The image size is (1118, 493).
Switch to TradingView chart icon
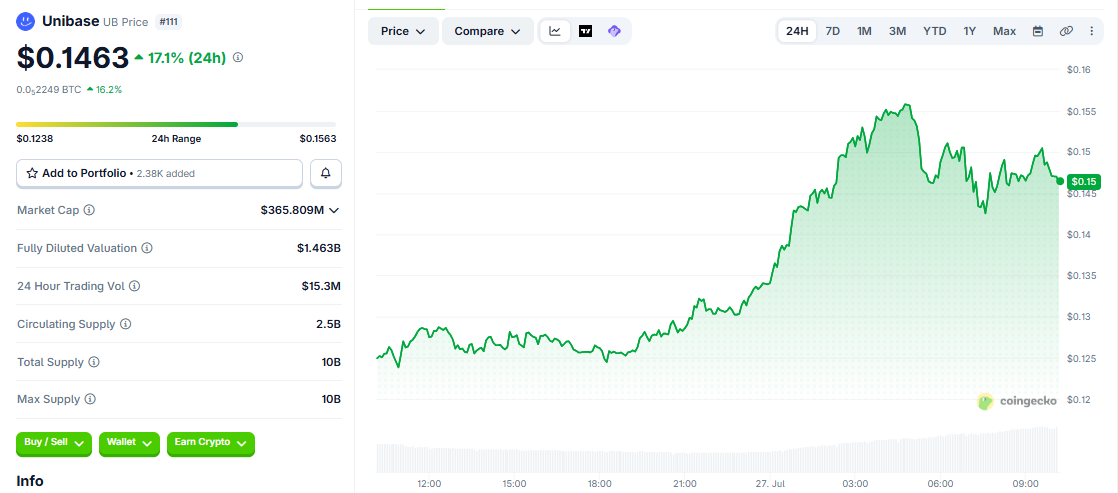coord(585,31)
